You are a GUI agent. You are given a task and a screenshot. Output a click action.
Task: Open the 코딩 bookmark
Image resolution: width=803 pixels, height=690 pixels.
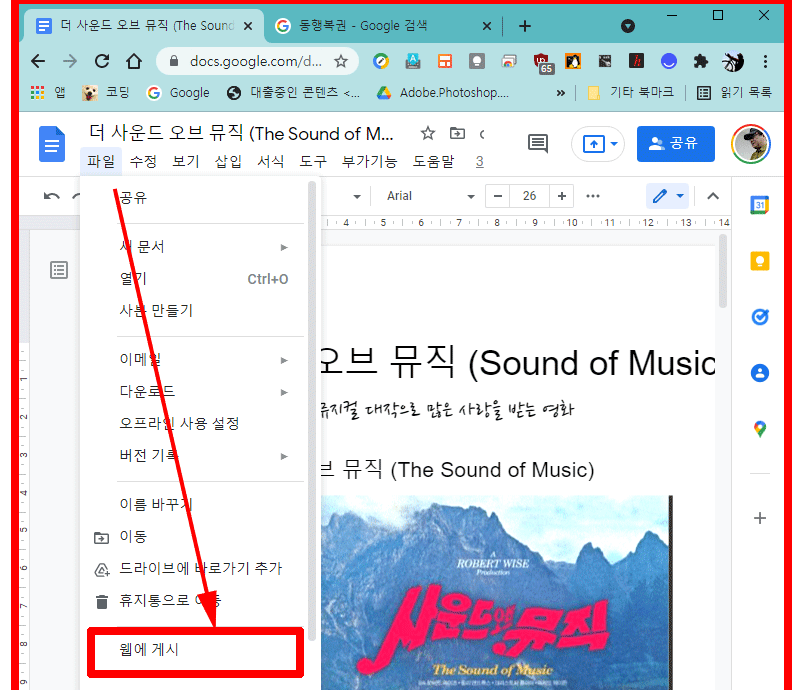coord(106,92)
